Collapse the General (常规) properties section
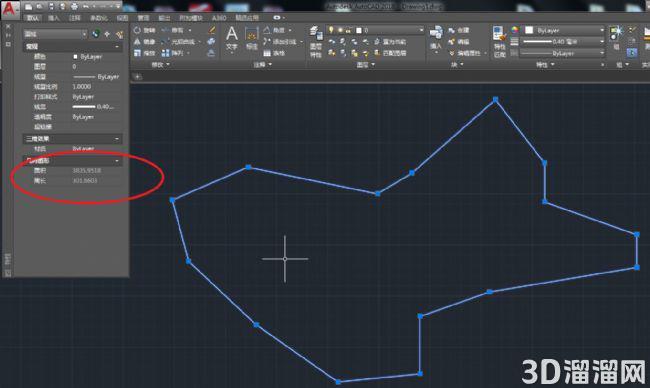The width and height of the screenshot is (650, 388). 116,46
